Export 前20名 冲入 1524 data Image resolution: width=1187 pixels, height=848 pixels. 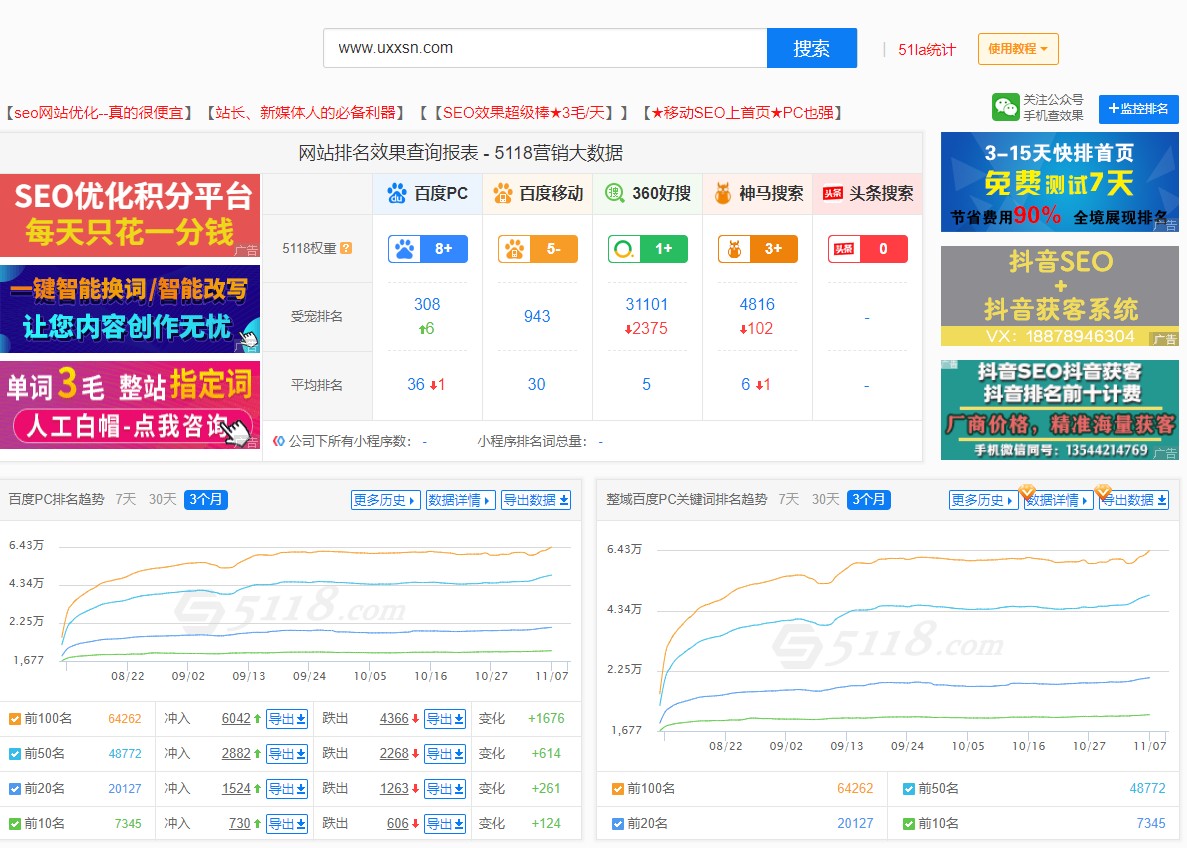(x=287, y=788)
